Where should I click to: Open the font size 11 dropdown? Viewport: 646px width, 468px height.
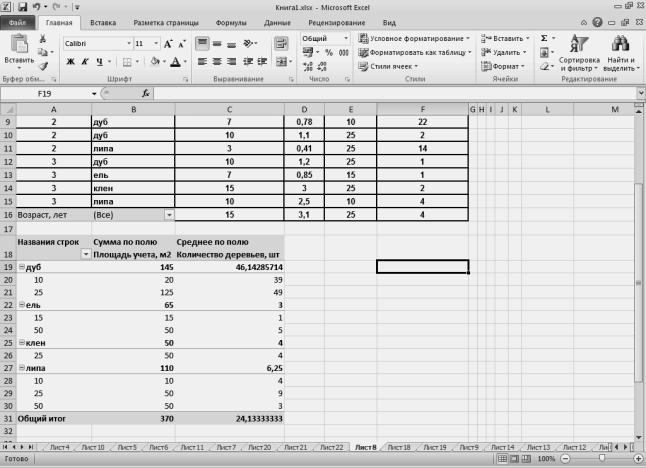[x=156, y=43]
